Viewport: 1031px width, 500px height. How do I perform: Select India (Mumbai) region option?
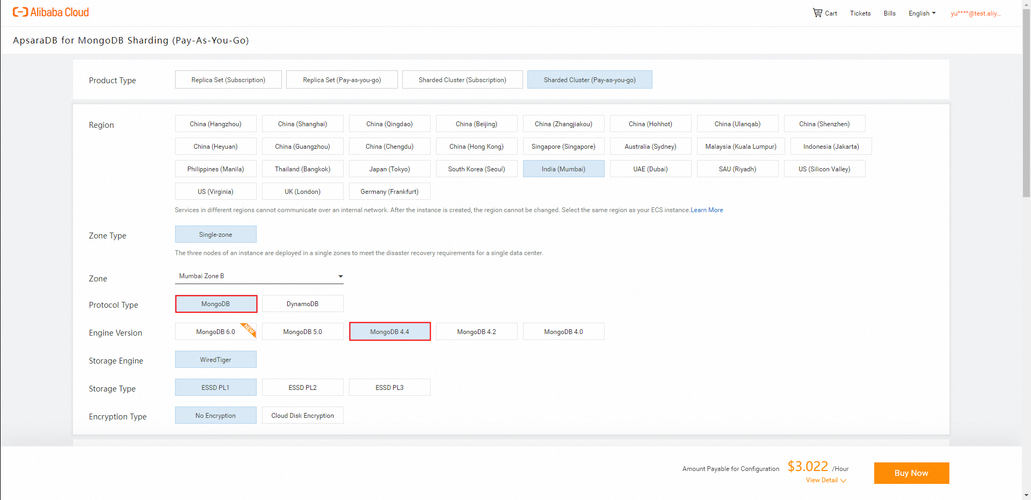563,169
